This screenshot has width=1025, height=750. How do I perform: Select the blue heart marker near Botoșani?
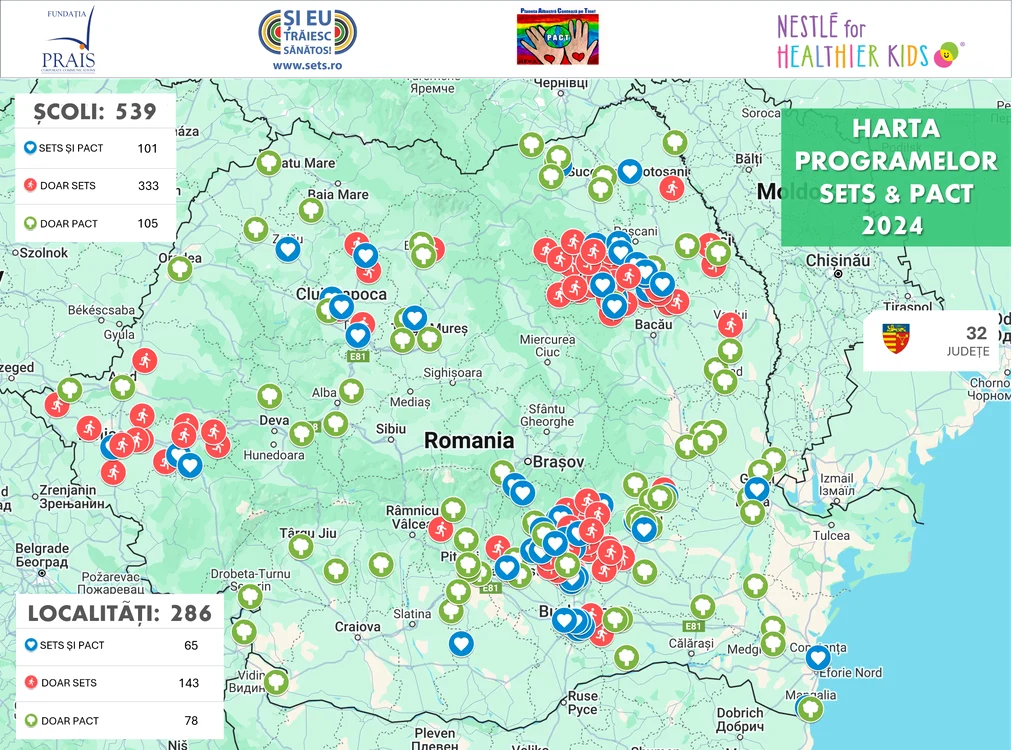630,172
